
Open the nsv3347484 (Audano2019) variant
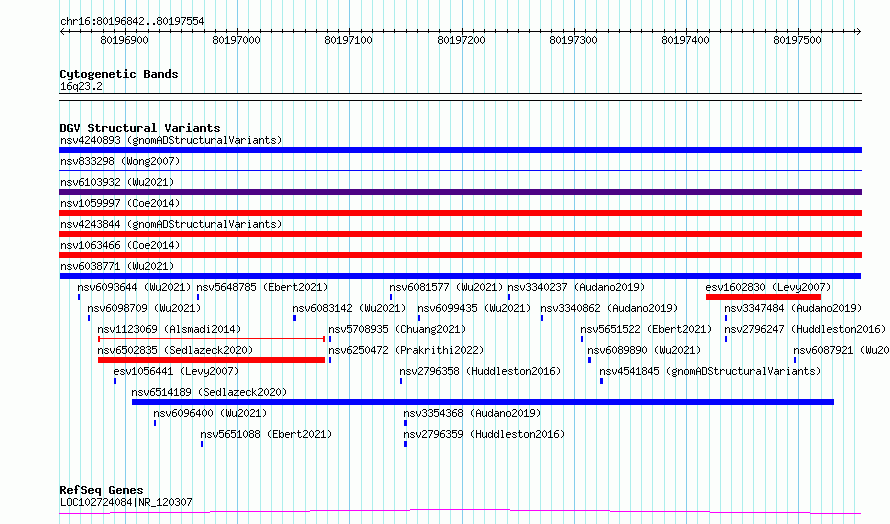(x=793, y=308)
